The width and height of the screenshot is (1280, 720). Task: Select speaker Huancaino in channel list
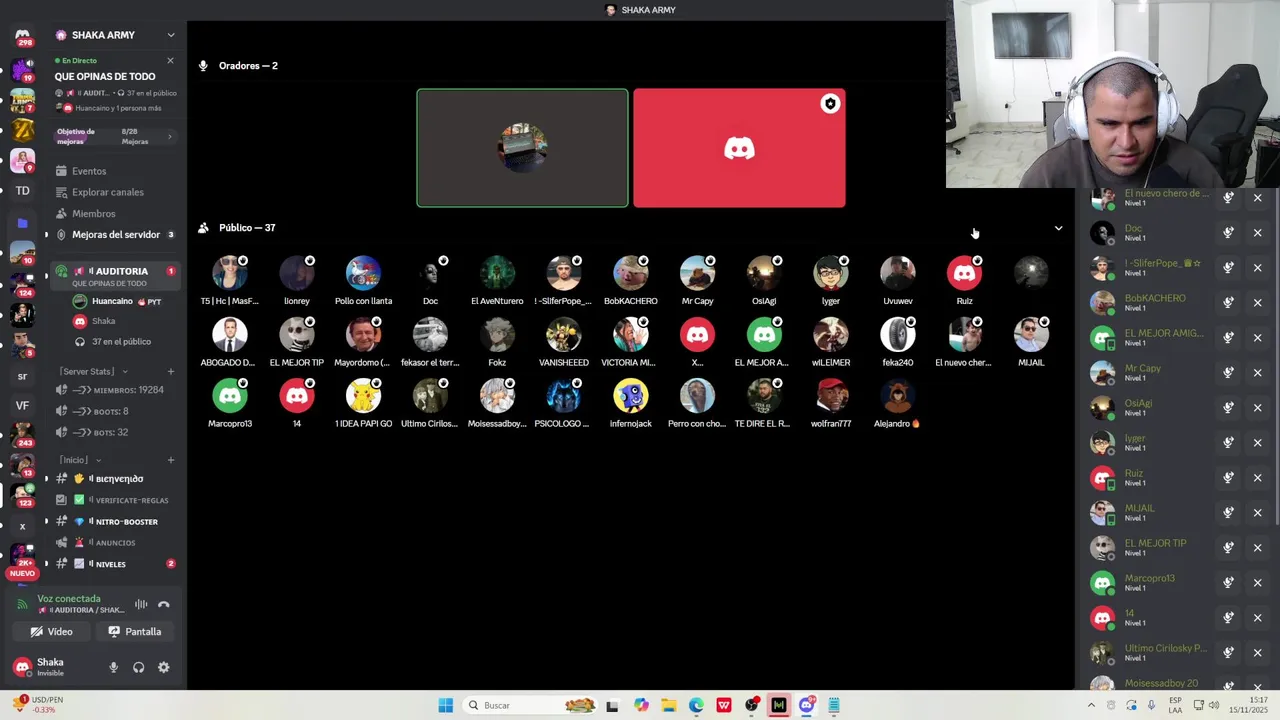[x=120, y=301]
